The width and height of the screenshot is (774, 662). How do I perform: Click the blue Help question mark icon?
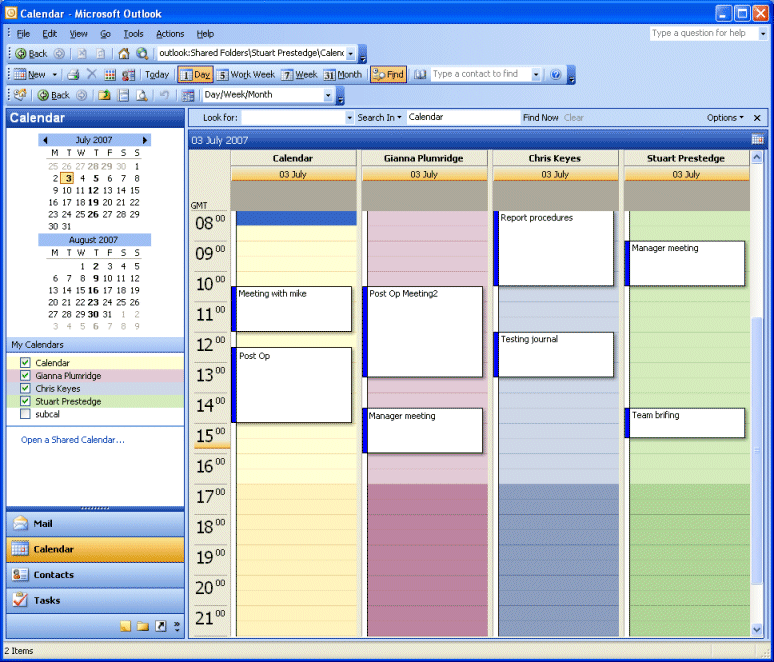555,75
